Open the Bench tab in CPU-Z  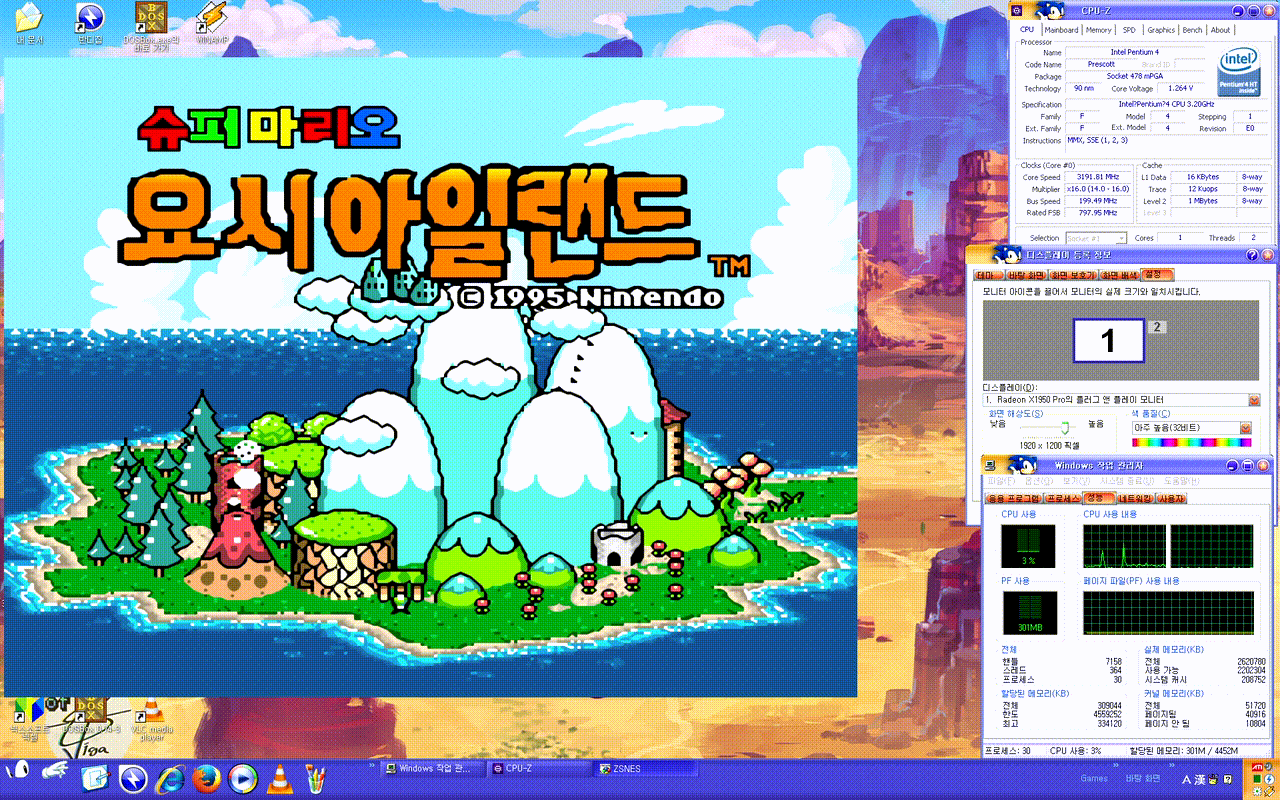pos(1193,30)
